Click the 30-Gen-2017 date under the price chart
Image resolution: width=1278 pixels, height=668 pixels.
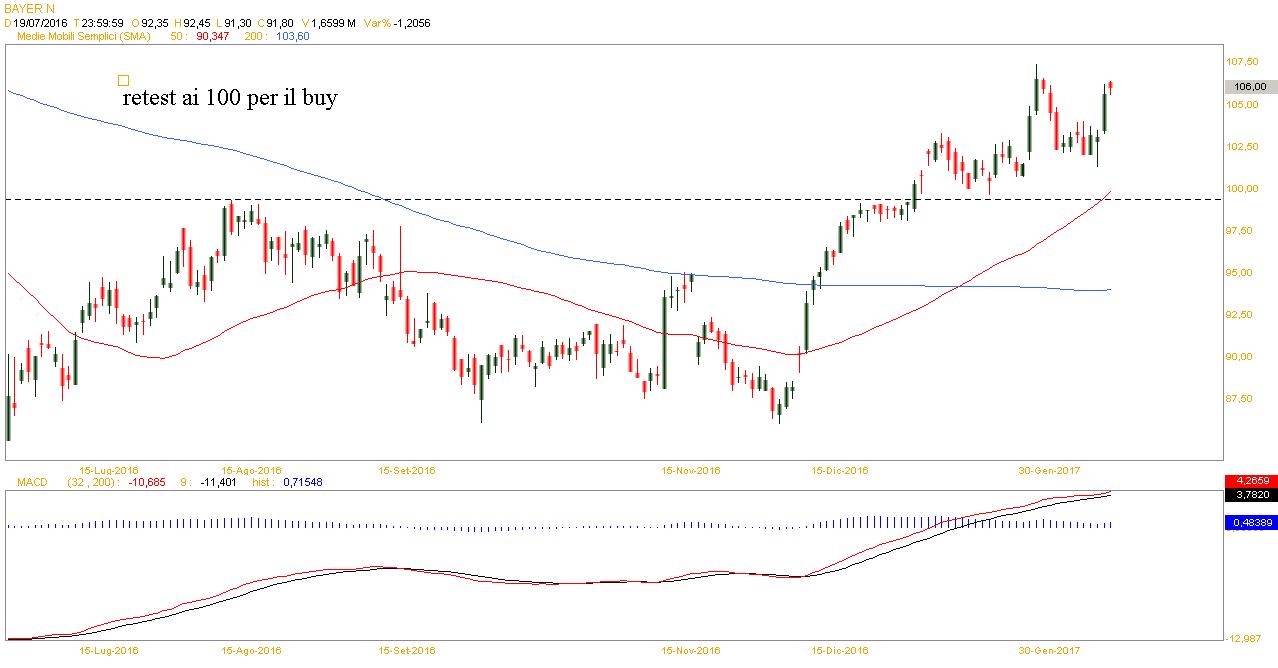tap(1049, 470)
